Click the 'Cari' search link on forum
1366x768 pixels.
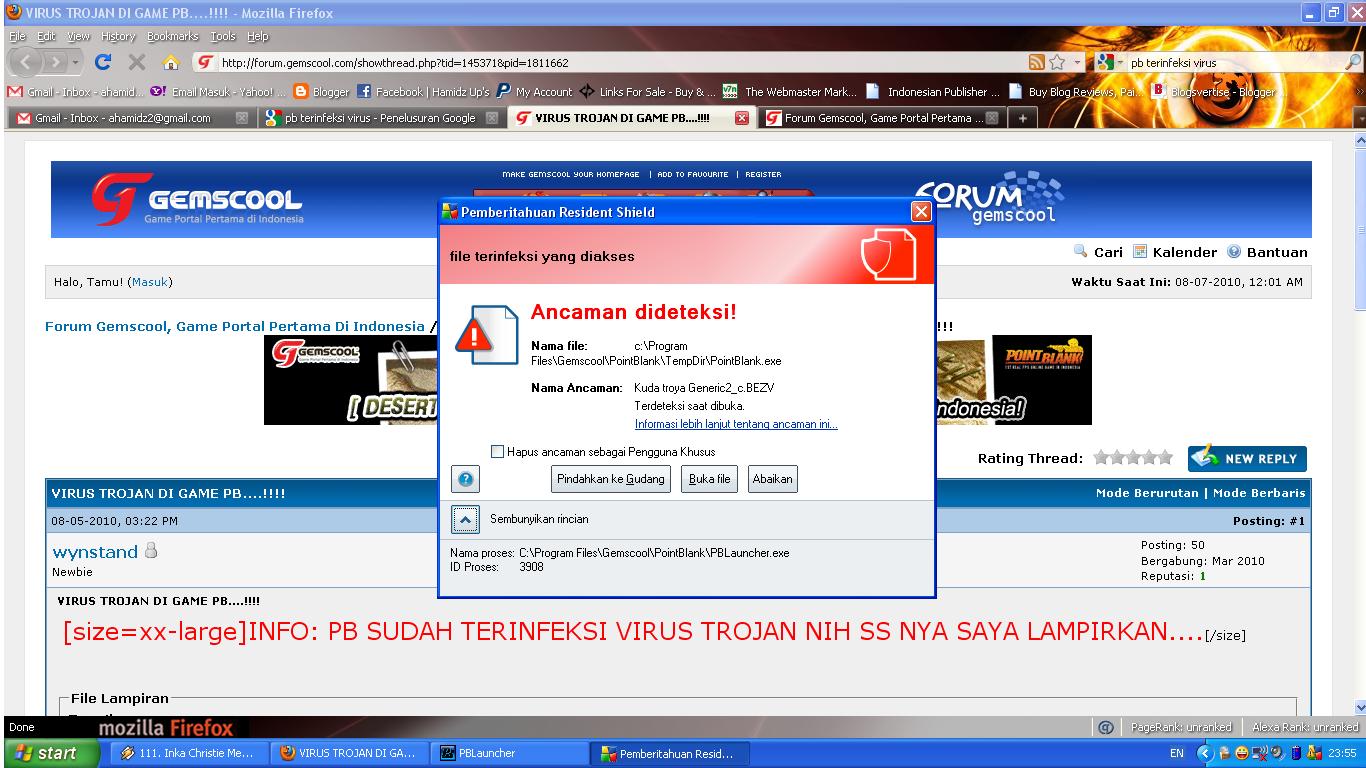pos(1098,252)
